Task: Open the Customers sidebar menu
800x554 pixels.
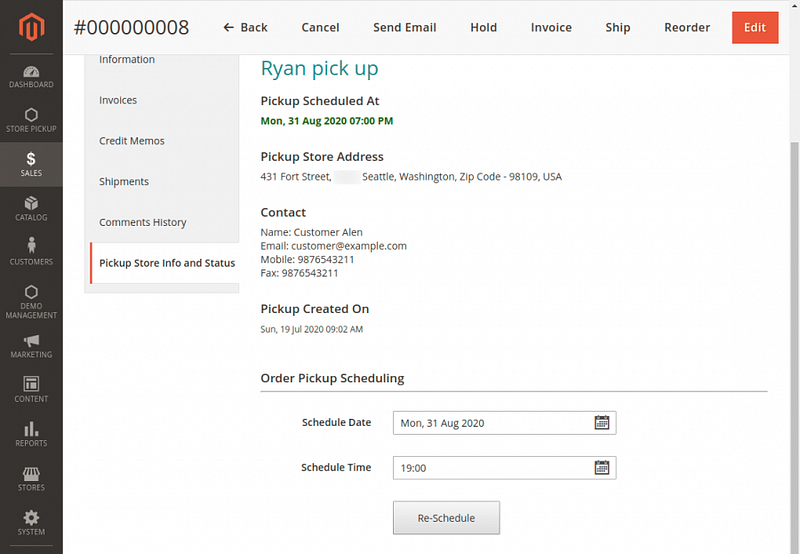Action: (x=31, y=253)
